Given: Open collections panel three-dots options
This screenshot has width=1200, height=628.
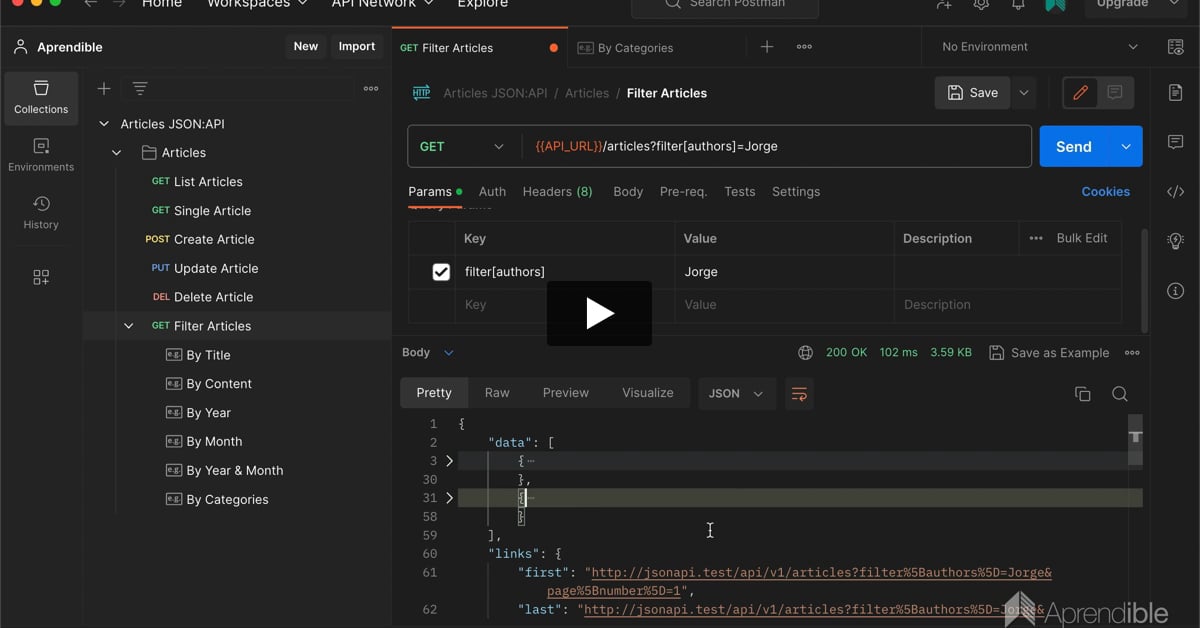Looking at the screenshot, I should (x=371, y=89).
